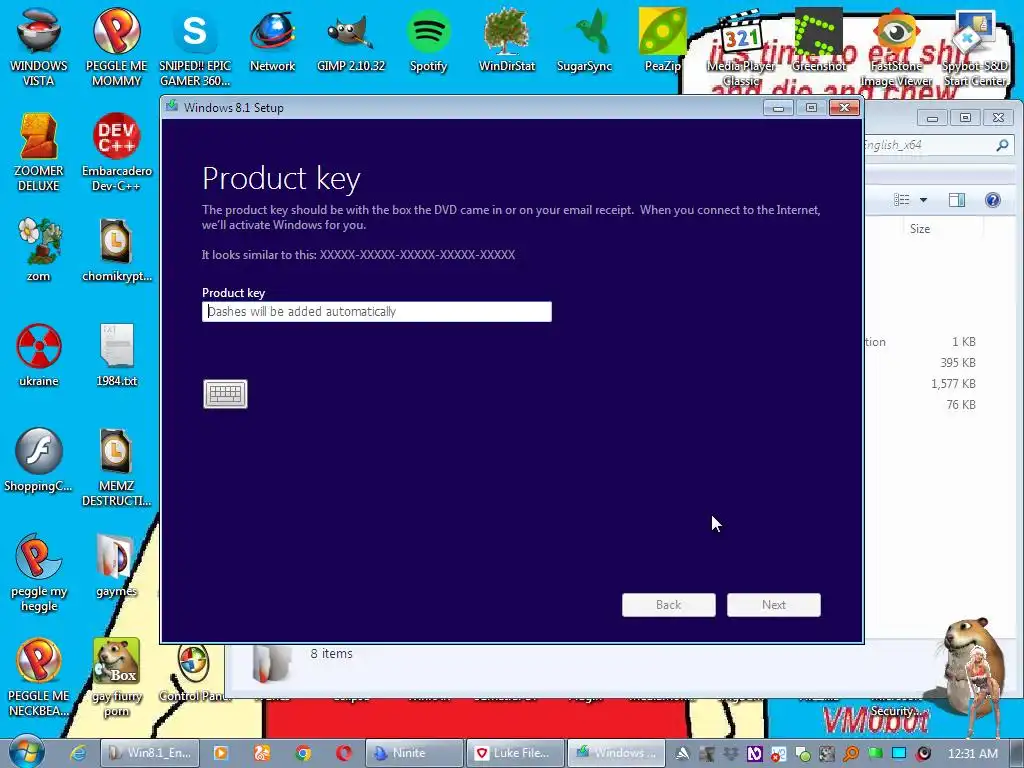The height and width of the screenshot is (768, 1024).
Task: Select the zom desktop icon
Action: point(39,249)
